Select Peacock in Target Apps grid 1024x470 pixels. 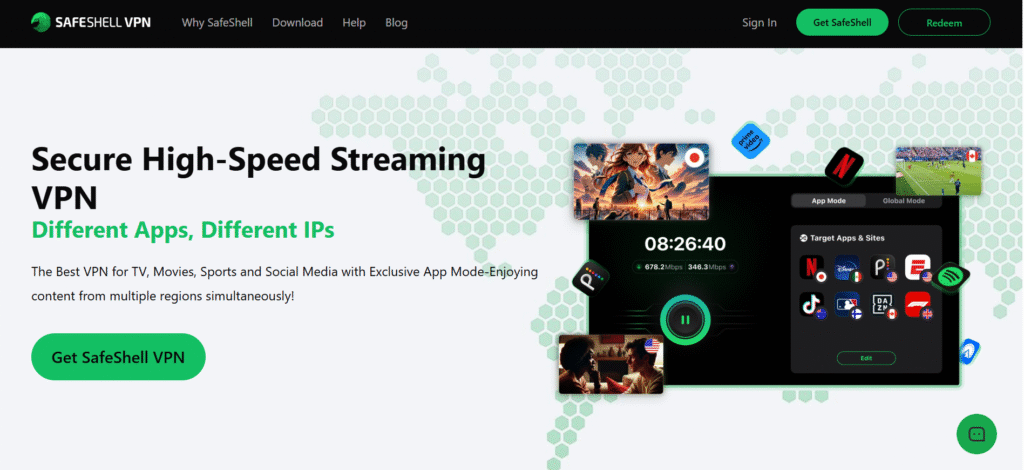pos(883,268)
